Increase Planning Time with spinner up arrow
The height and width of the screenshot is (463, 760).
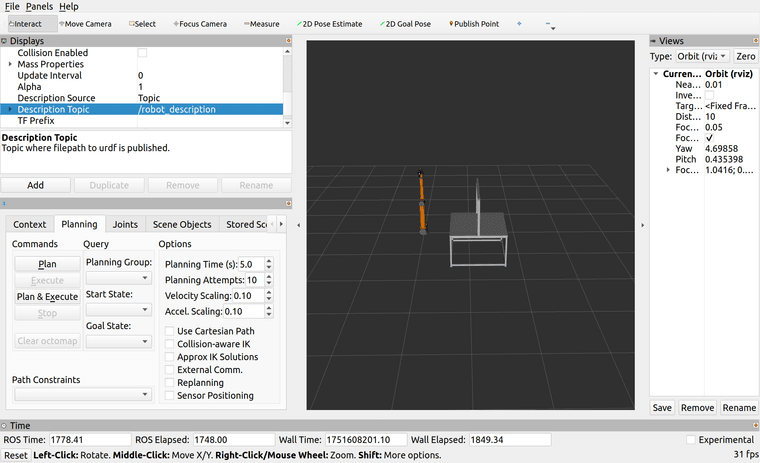point(269,261)
